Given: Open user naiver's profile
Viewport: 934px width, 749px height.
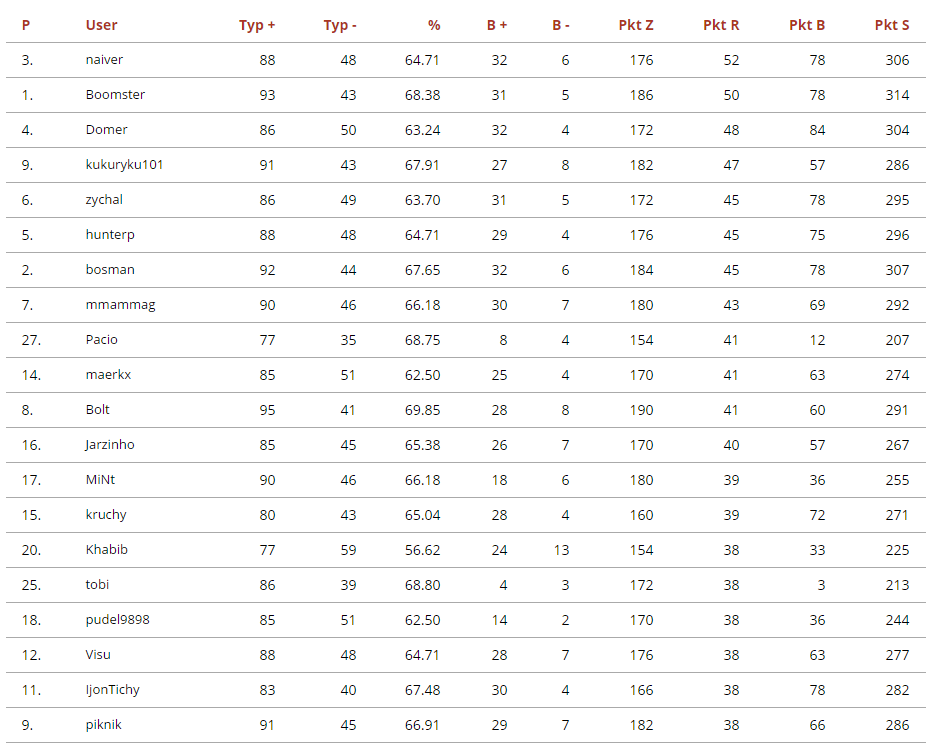Looking at the screenshot, I should pos(105,60).
